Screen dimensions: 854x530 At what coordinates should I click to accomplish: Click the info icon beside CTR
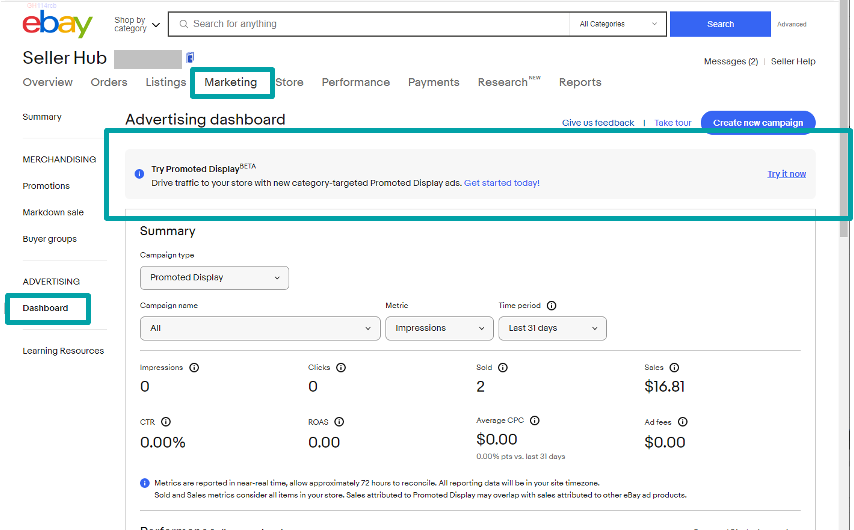(166, 422)
